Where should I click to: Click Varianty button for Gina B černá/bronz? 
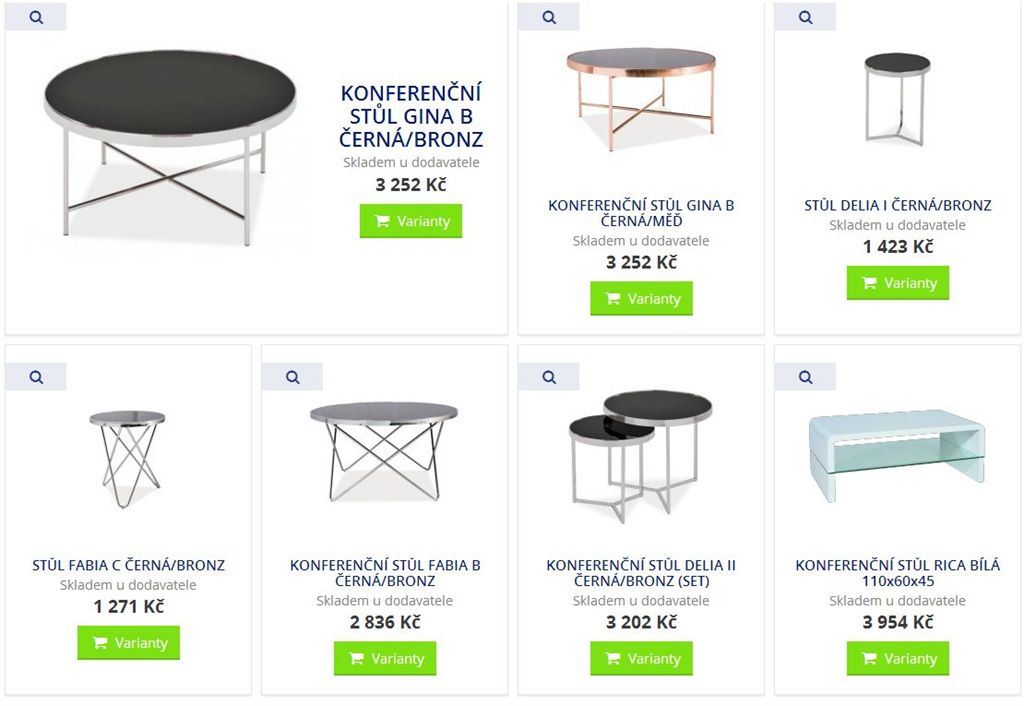[411, 221]
